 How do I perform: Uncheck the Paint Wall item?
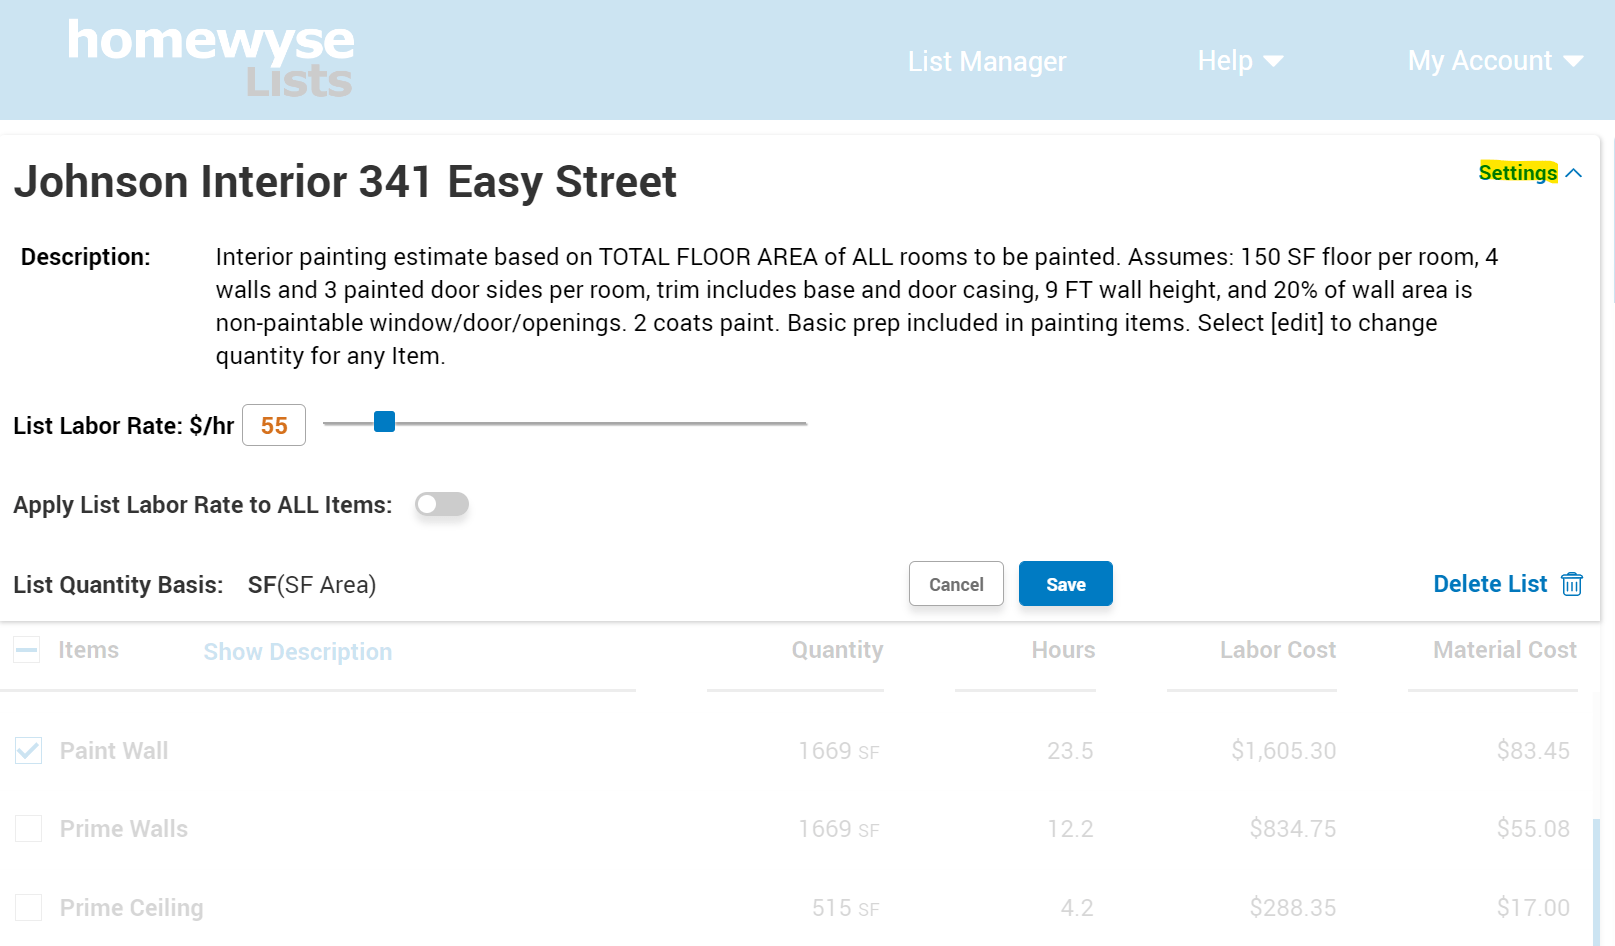(28, 751)
